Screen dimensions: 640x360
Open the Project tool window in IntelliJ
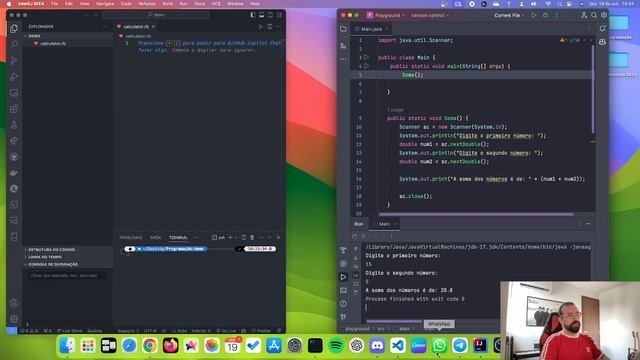(x=343, y=29)
